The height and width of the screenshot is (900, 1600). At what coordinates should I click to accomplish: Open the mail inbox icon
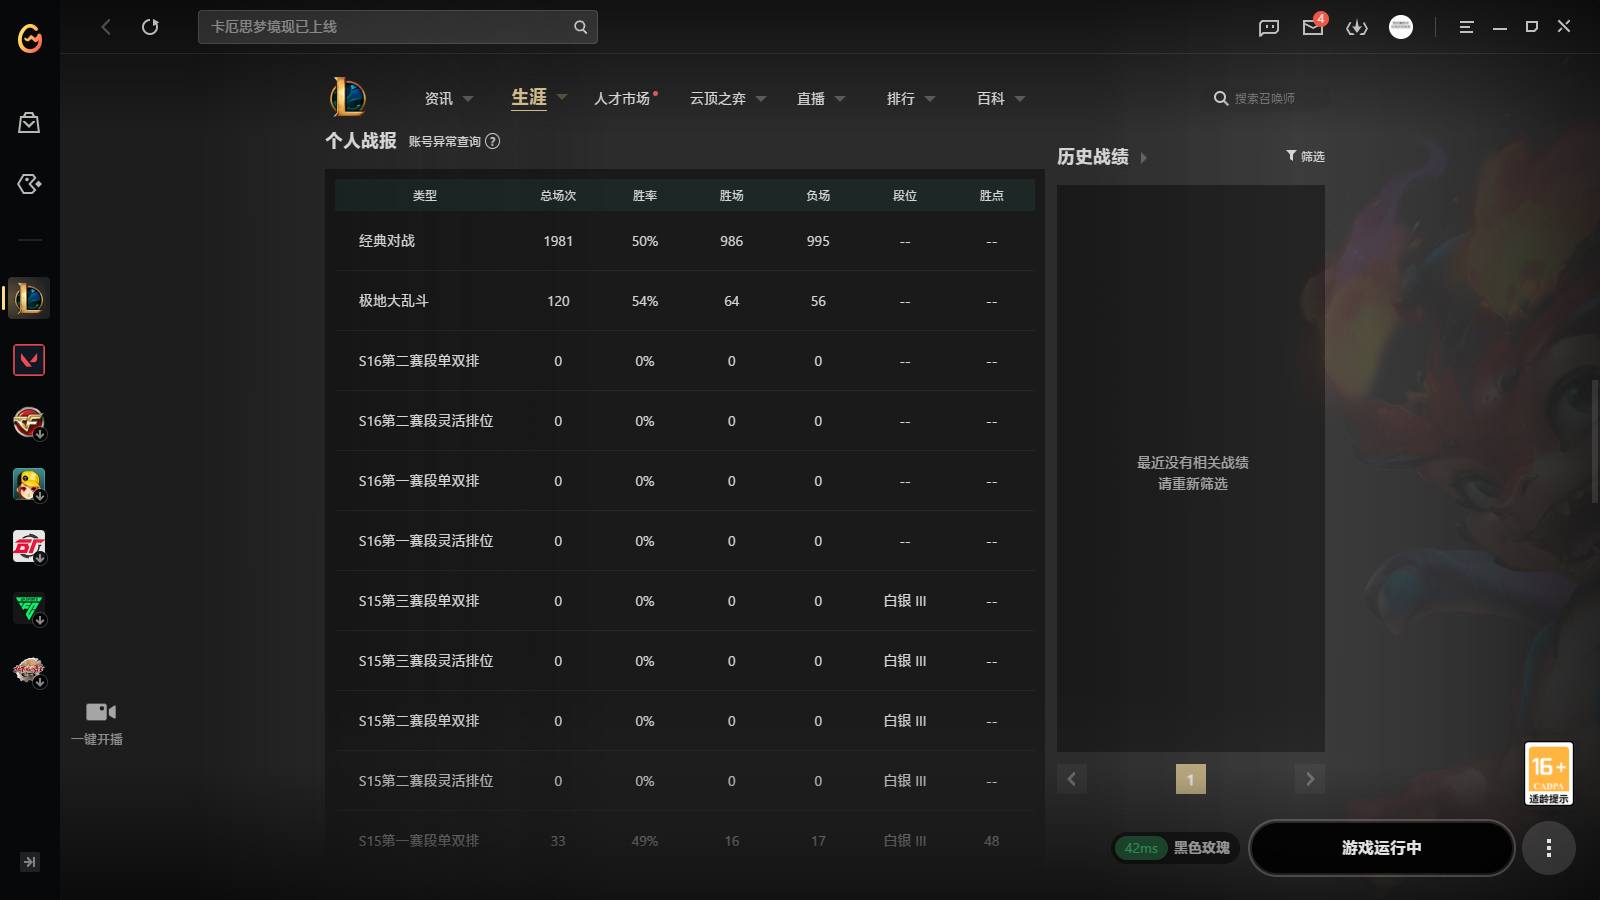click(x=1313, y=27)
